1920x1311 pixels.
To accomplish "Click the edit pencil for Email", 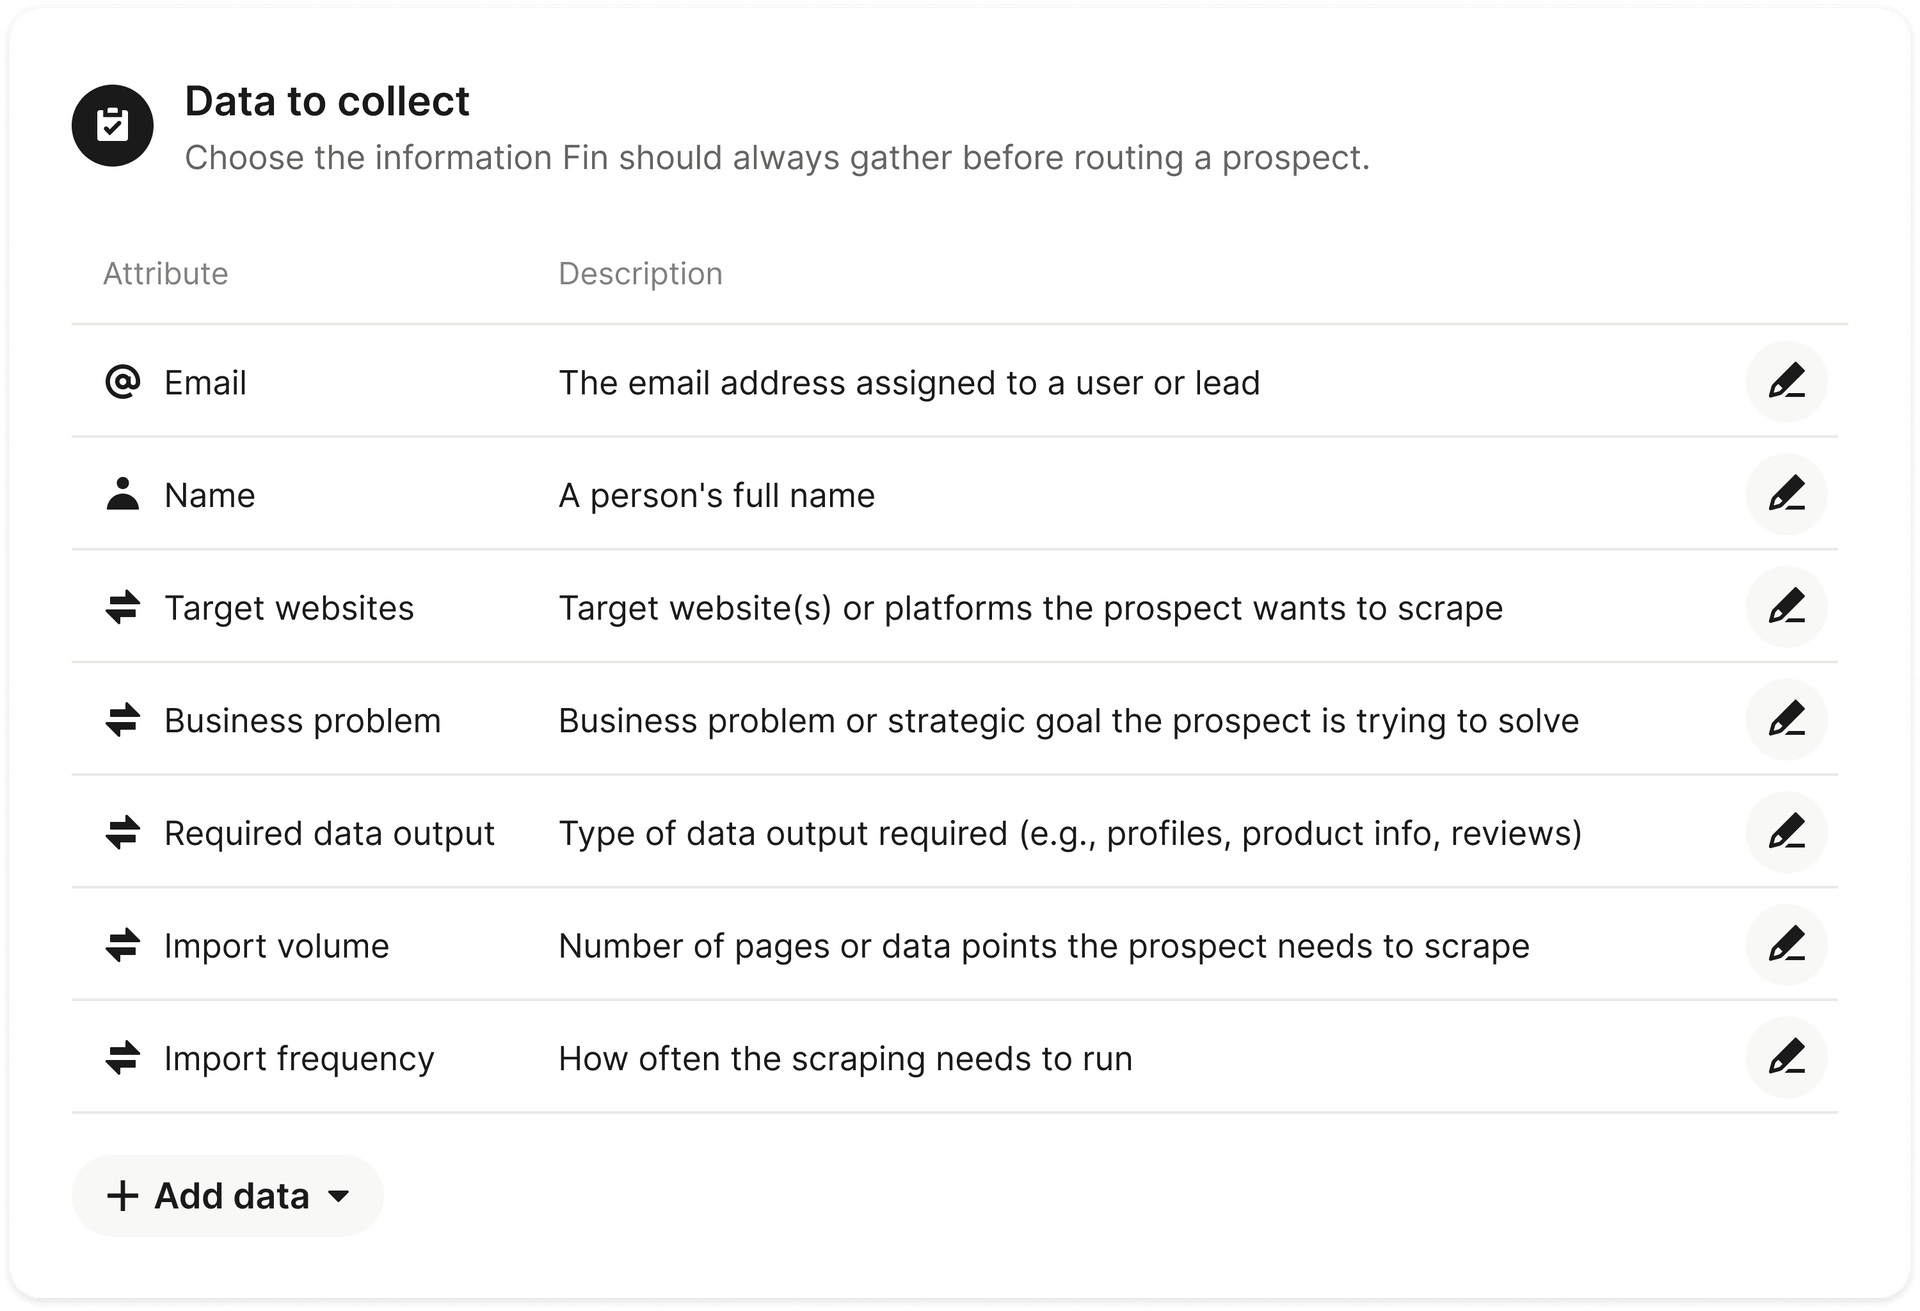I will click(x=1786, y=382).
